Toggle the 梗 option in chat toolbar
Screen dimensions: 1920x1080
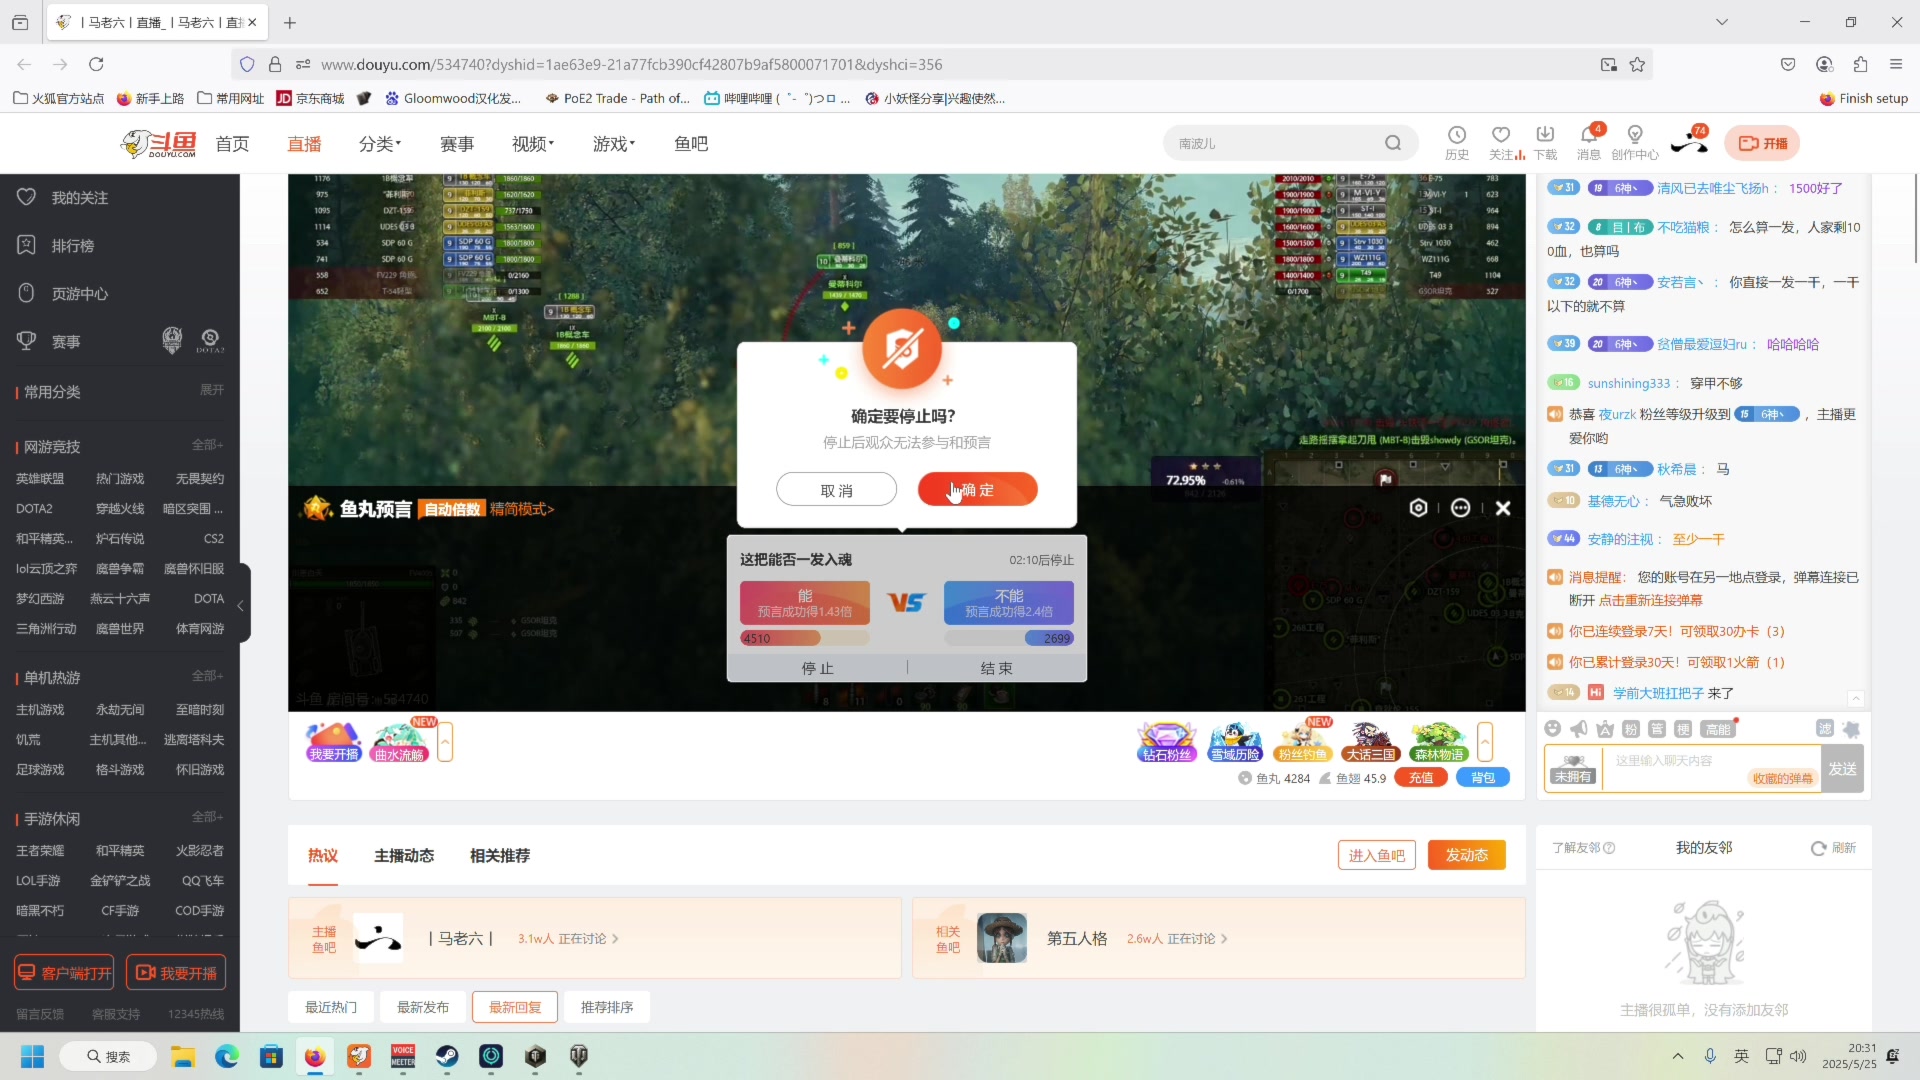click(1683, 729)
